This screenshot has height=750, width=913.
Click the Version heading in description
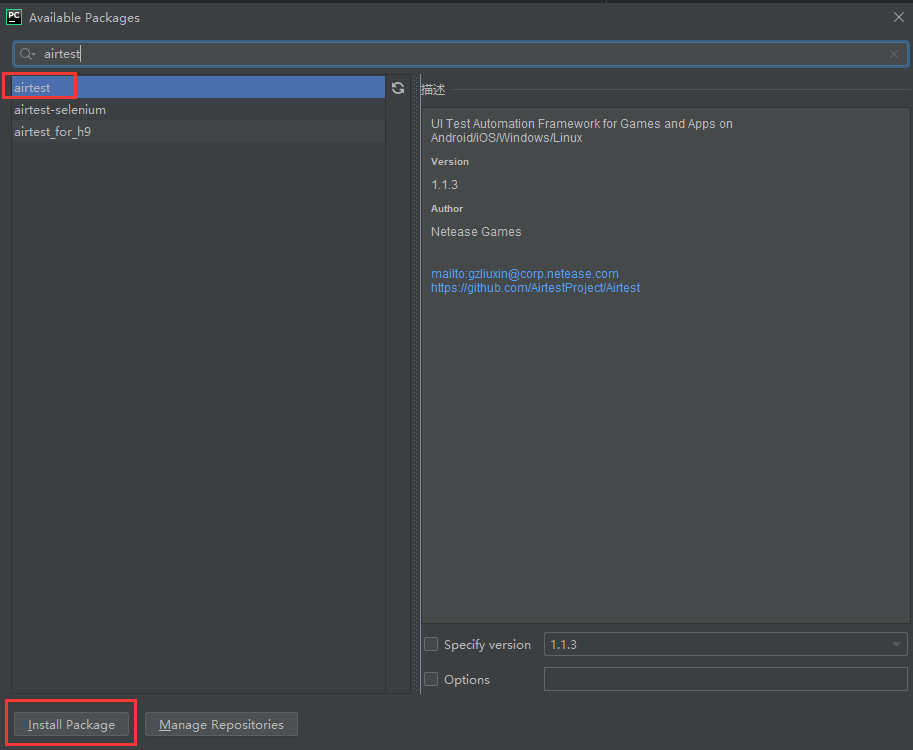[x=450, y=162]
